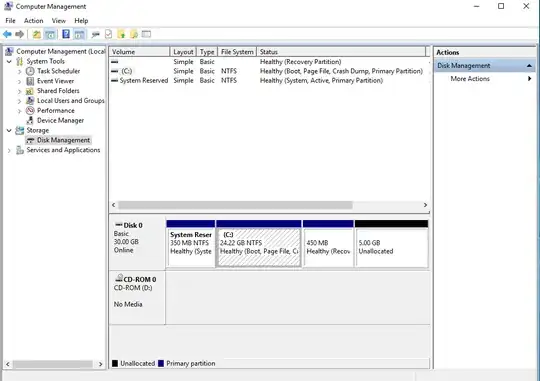Sort by the Volume column header

point(139,52)
